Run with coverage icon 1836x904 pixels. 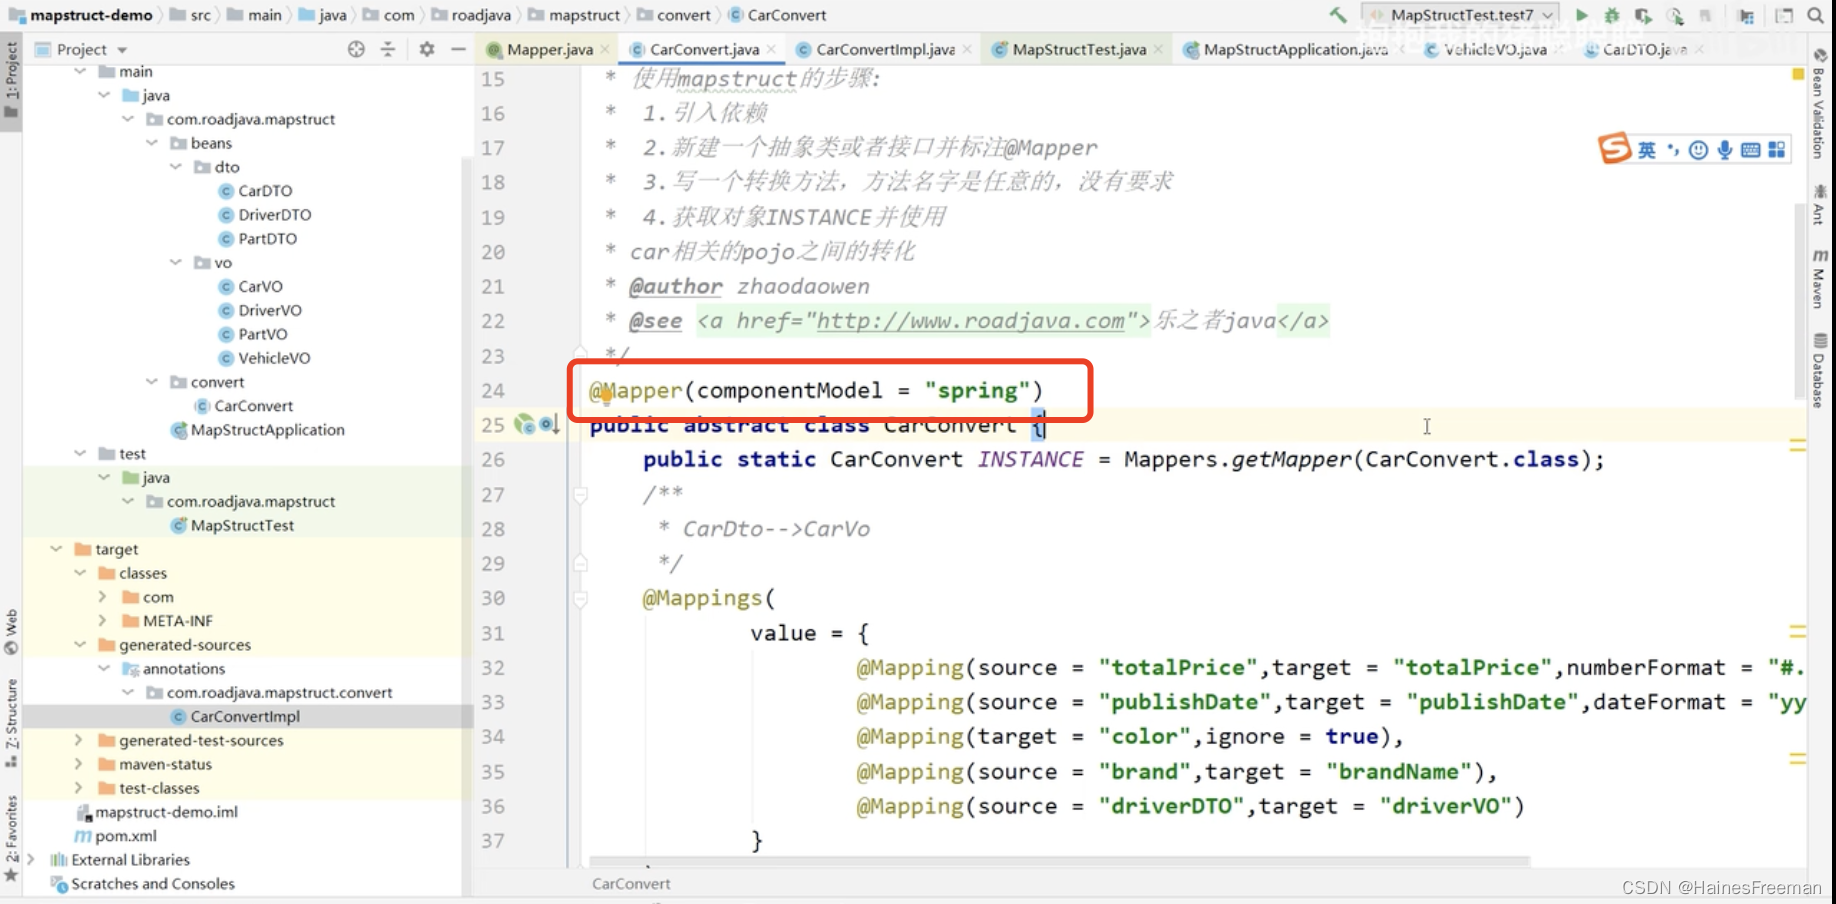point(1643,15)
